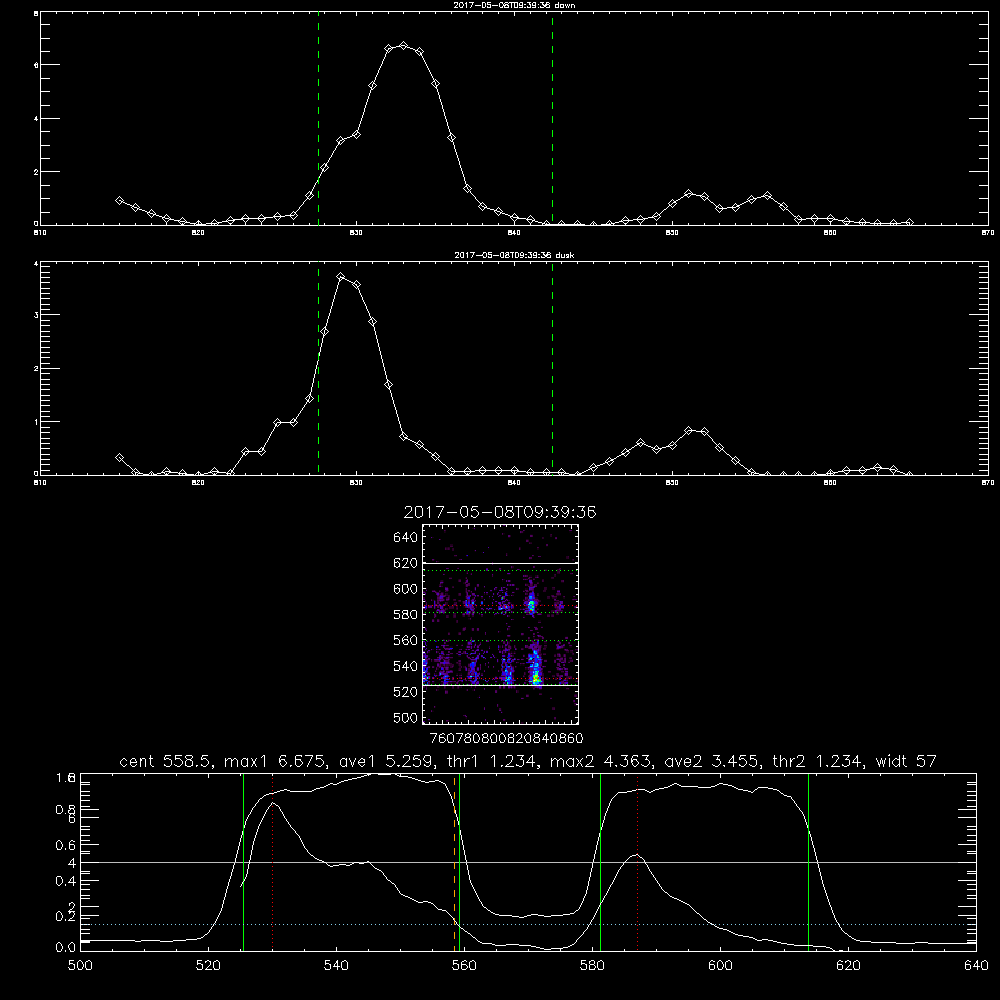Click the dusk plot x-axis label 870
Image resolution: width=1000 pixels, height=1000 pixels.
pos(988,483)
